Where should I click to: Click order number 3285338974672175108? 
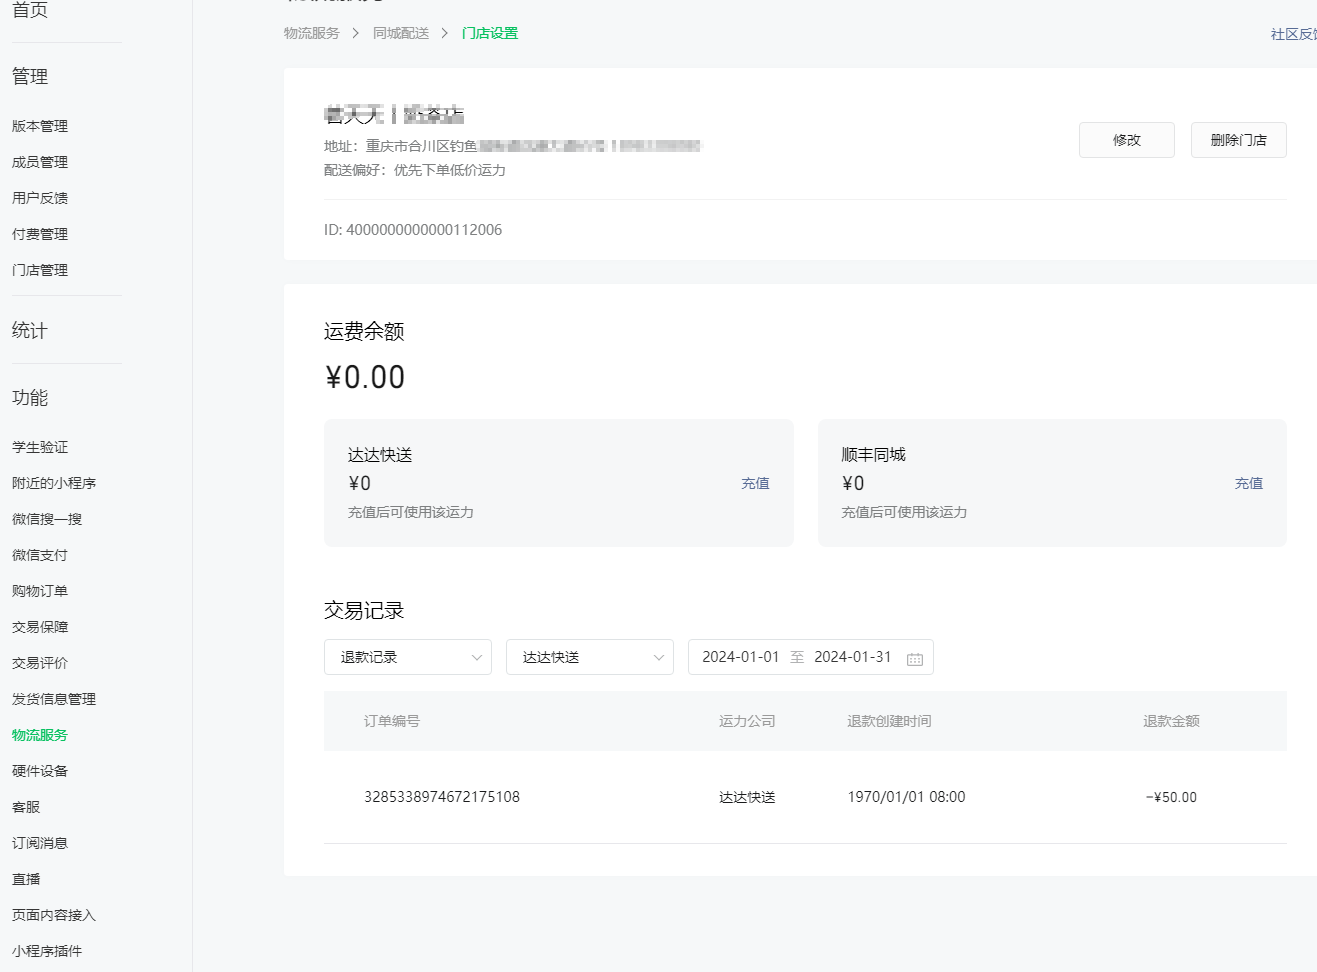pos(442,797)
